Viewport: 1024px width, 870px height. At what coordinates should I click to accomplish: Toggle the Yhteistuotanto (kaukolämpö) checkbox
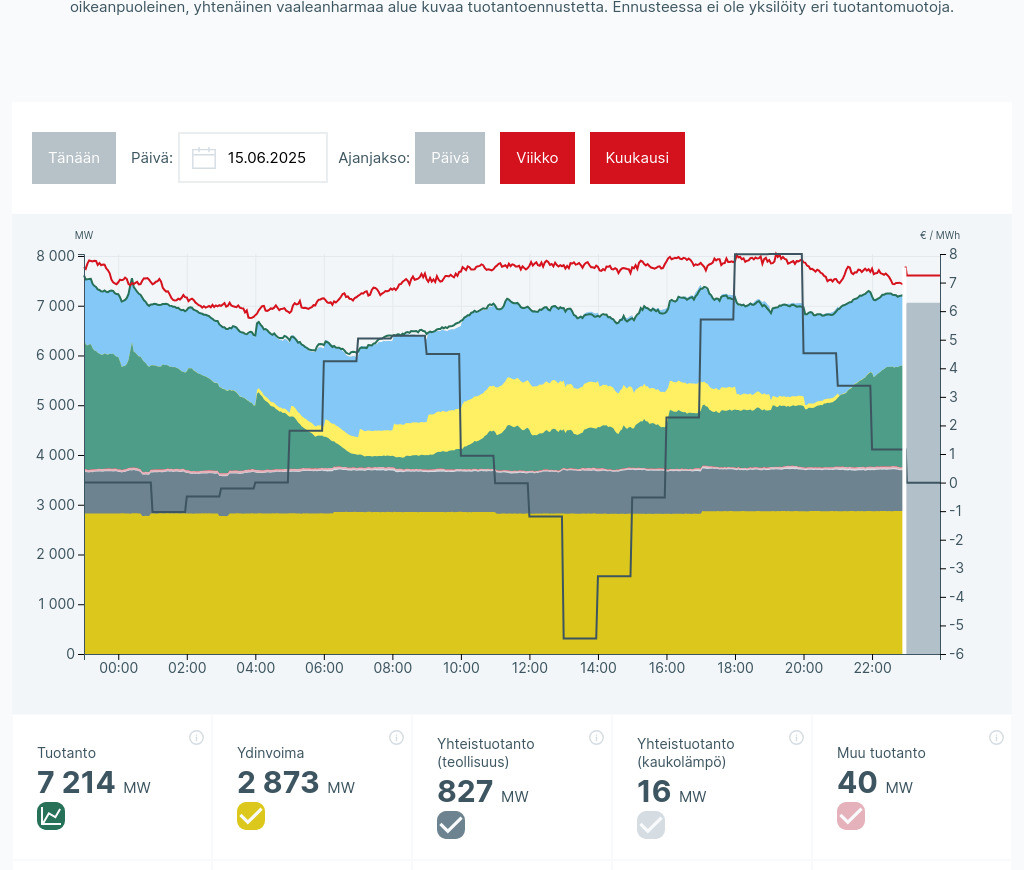651,825
